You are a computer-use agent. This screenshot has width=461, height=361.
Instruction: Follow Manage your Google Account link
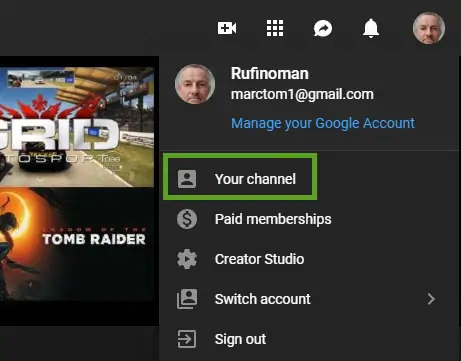pyautogui.click(x=323, y=123)
